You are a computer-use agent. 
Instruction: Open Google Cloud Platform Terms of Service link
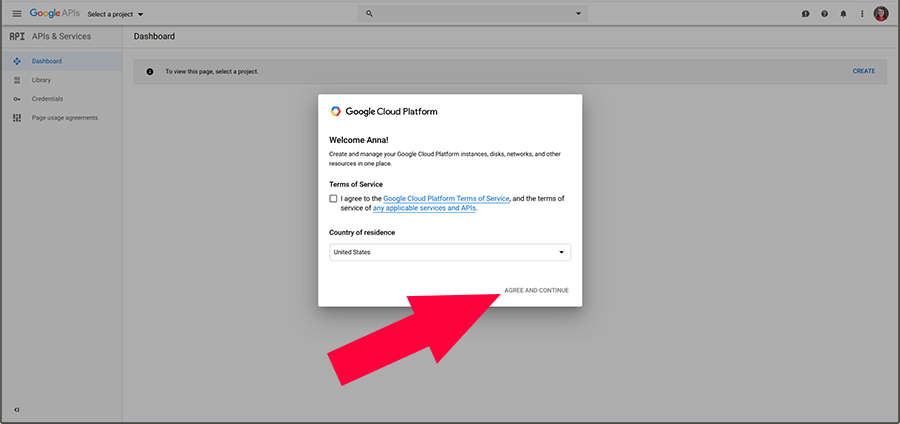[x=447, y=199]
